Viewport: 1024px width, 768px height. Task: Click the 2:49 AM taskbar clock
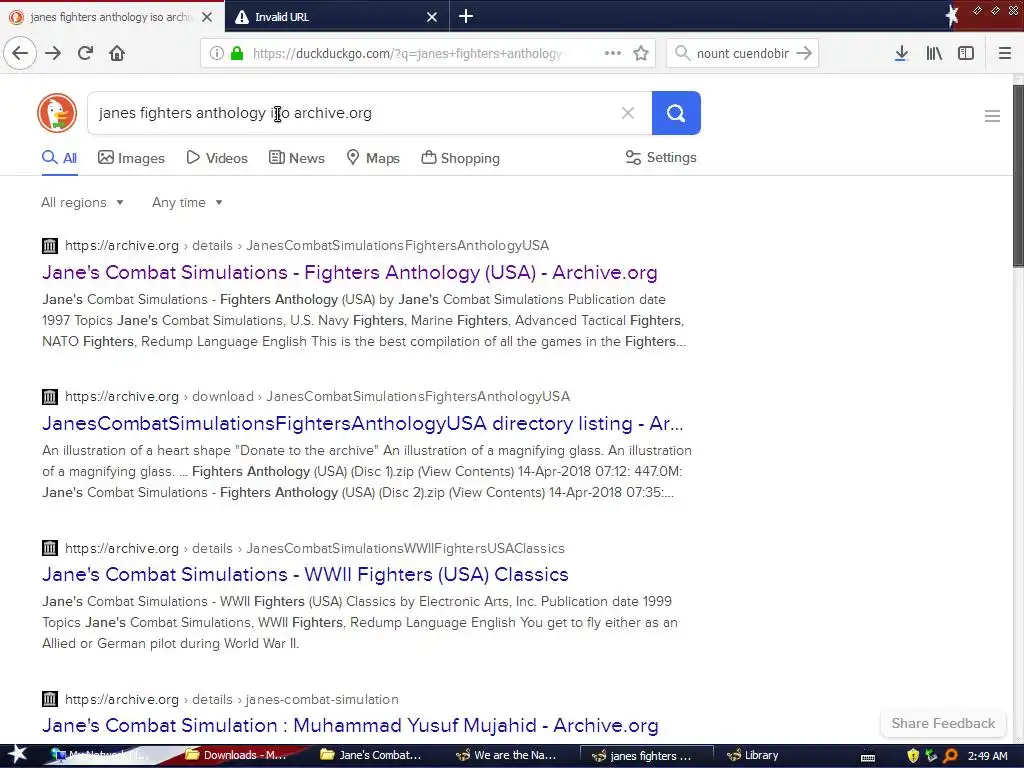(x=987, y=756)
